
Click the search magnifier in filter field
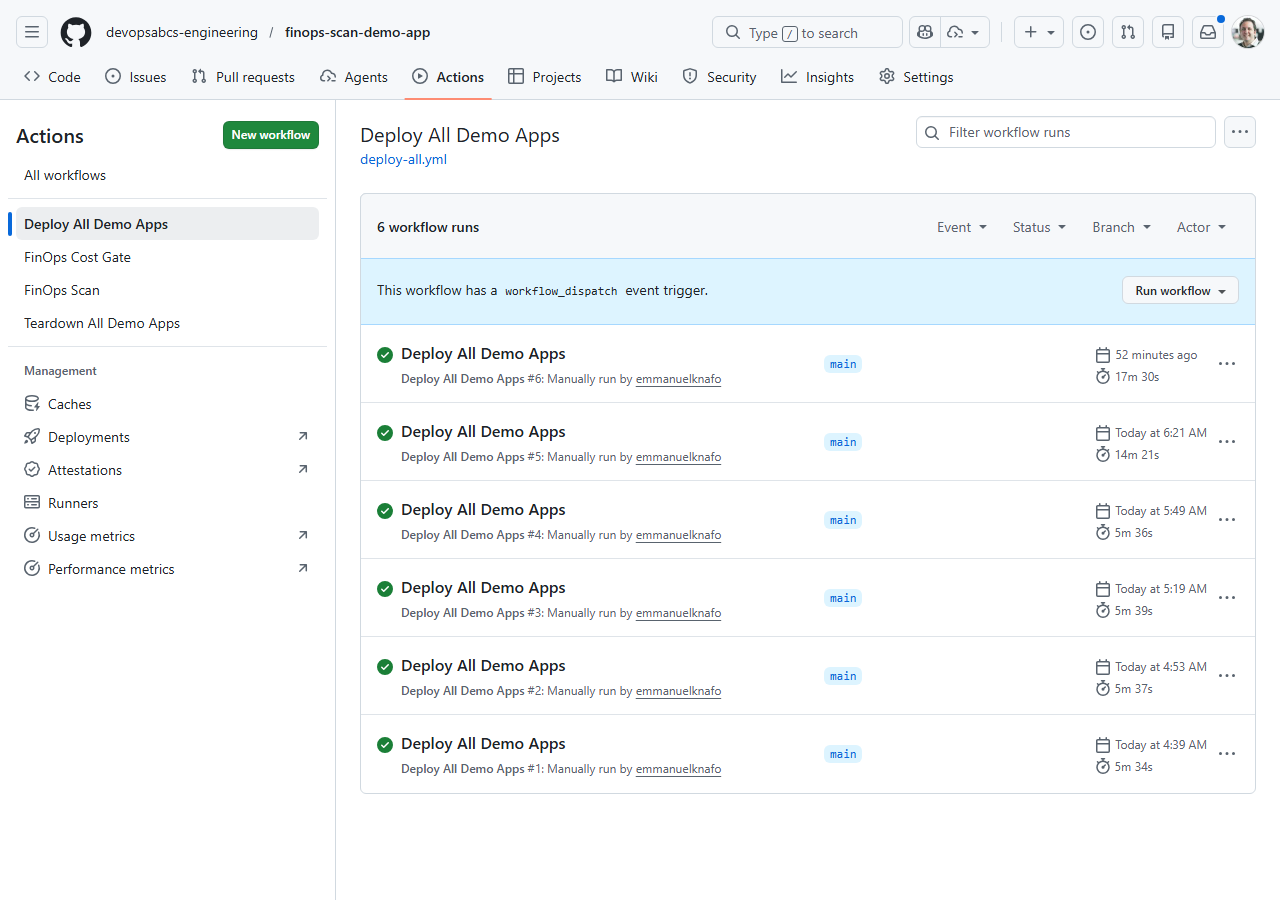tap(931, 132)
